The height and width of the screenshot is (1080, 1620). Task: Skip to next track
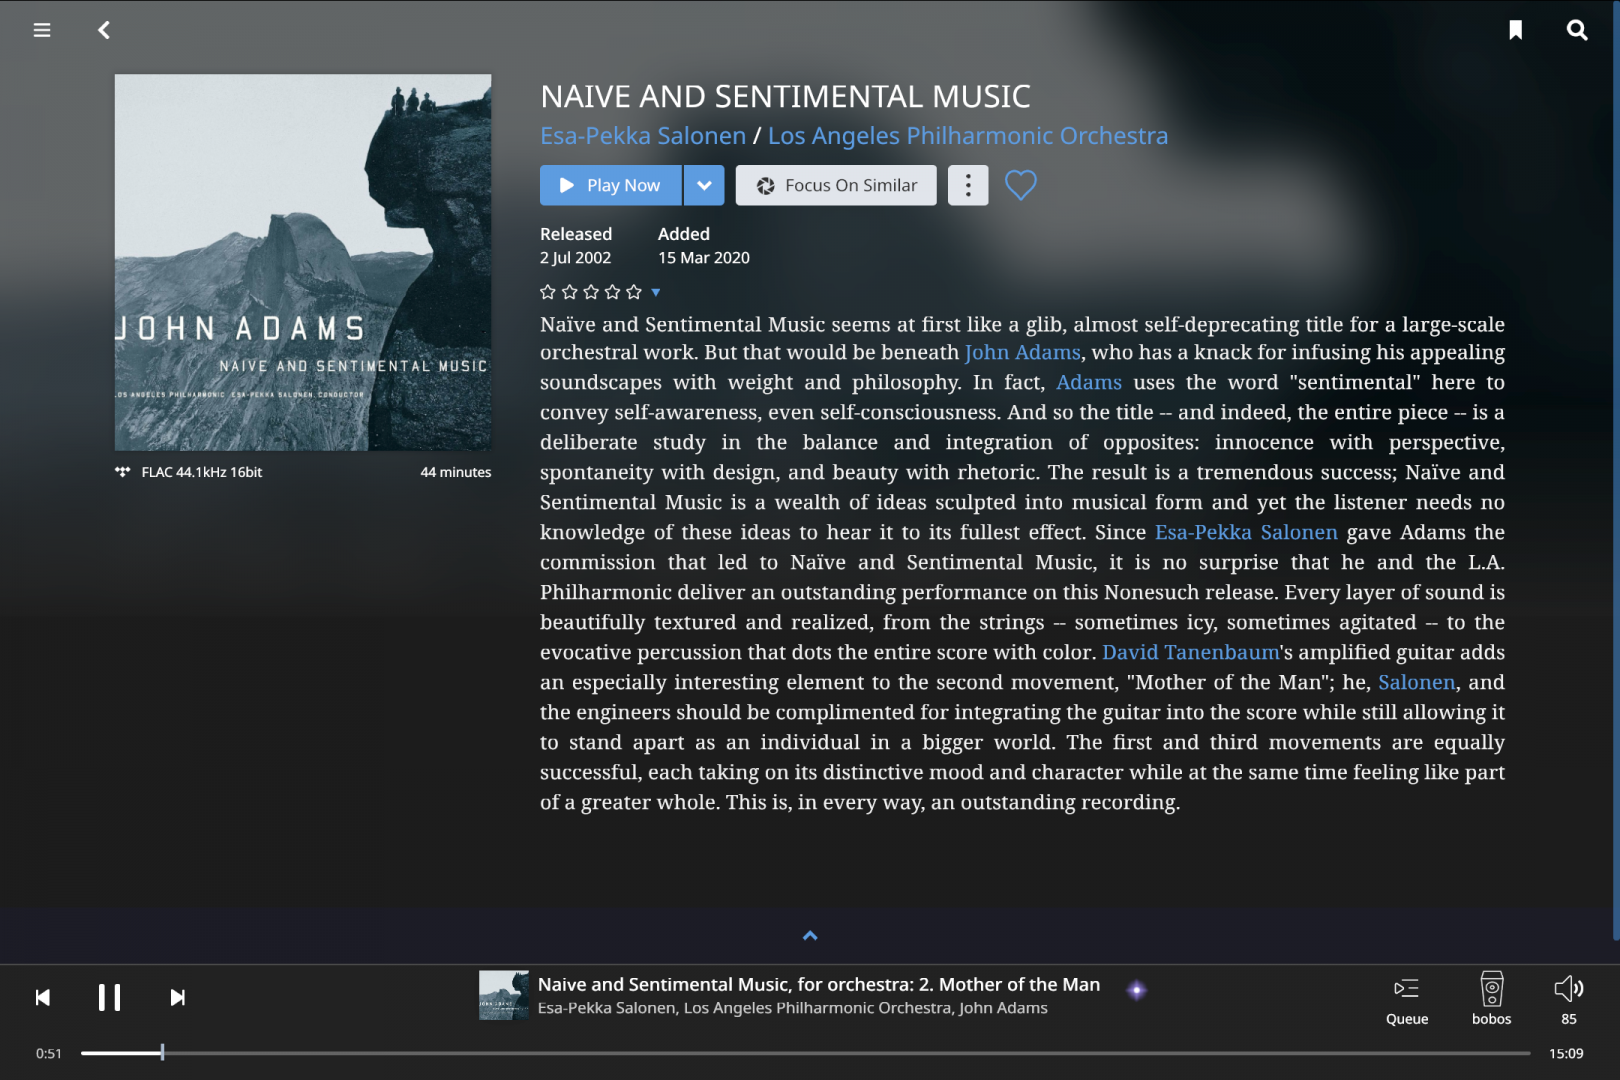click(177, 997)
